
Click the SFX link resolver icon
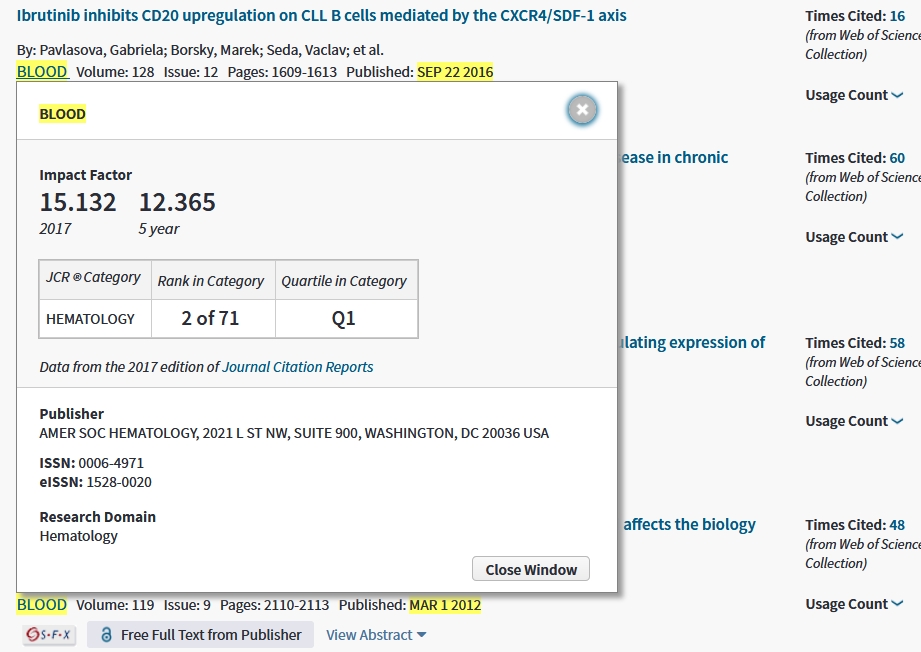[49, 635]
